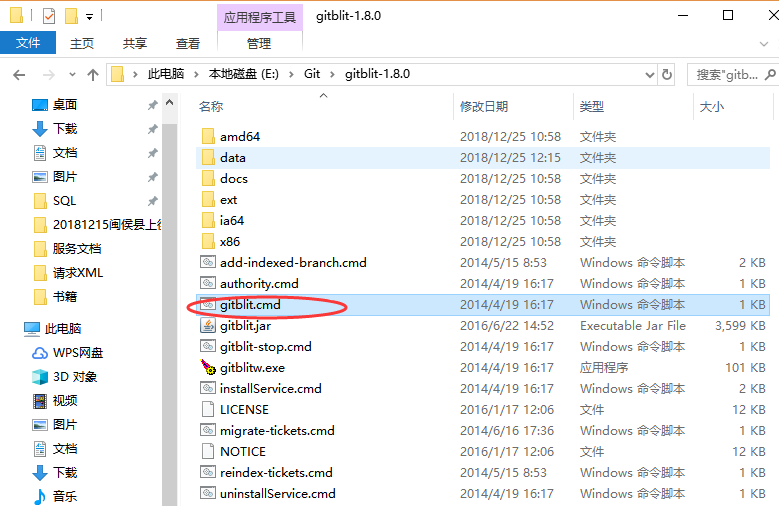The width and height of the screenshot is (779, 506).
Task: Open WPS网盘 cloud icon in sidebar
Action: [x=40, y=353]
